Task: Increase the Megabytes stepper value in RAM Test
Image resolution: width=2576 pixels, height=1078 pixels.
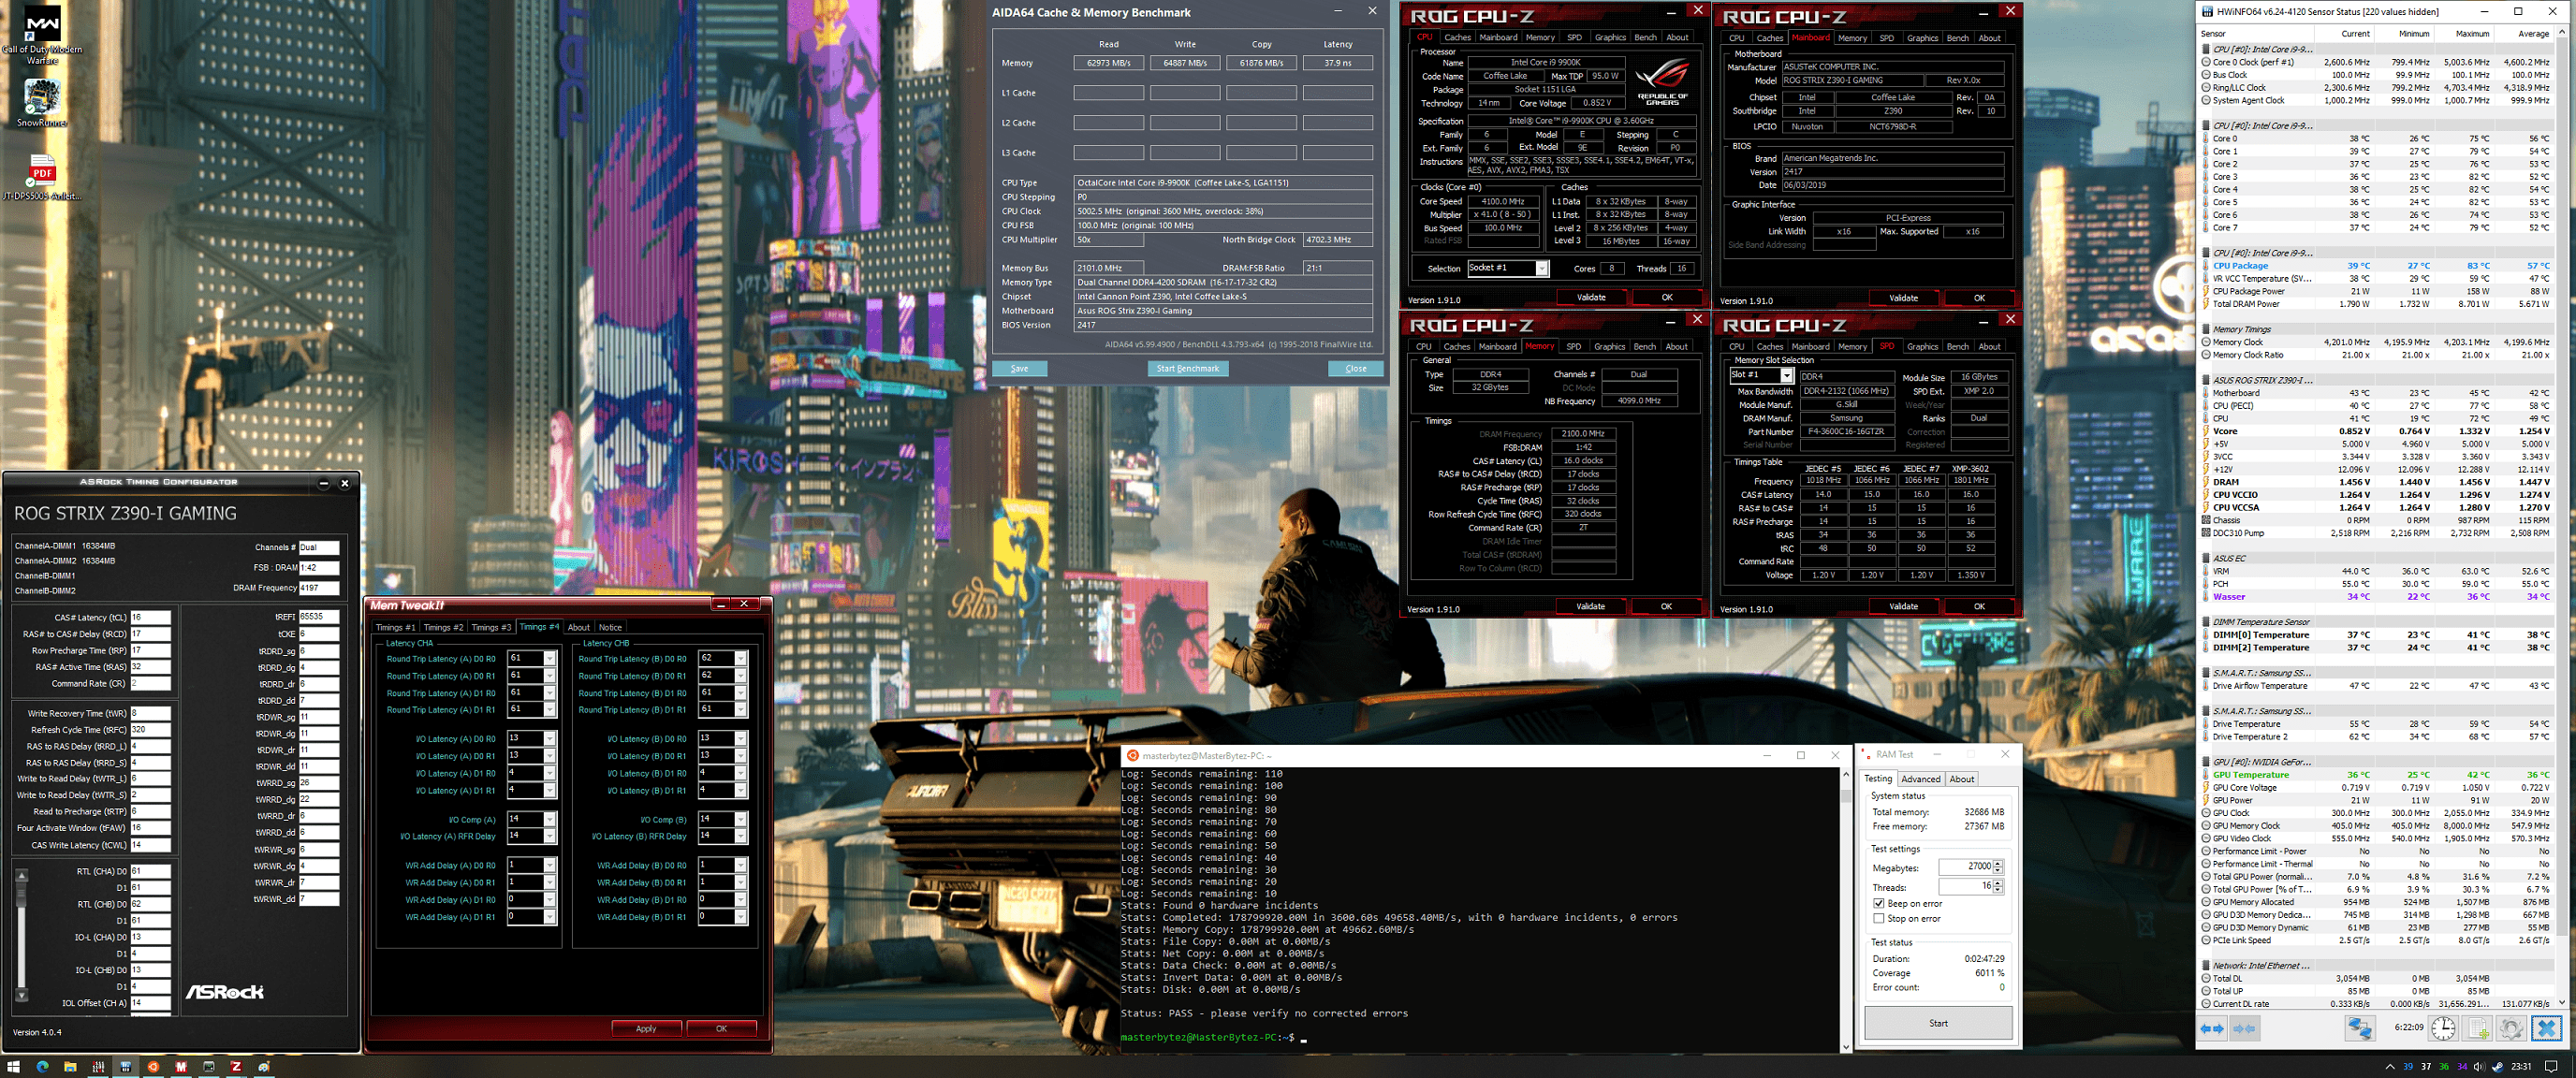Action: click(1998, 863)
